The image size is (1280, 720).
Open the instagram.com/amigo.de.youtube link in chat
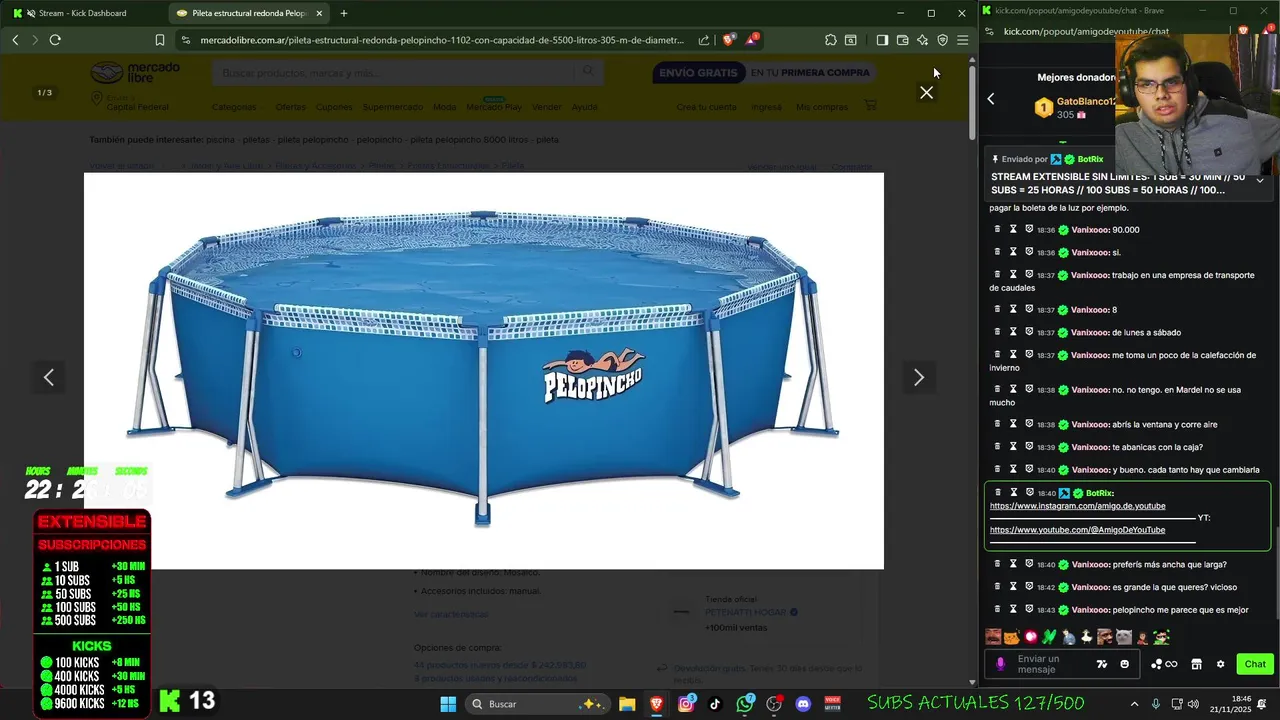click(1077, 506)
